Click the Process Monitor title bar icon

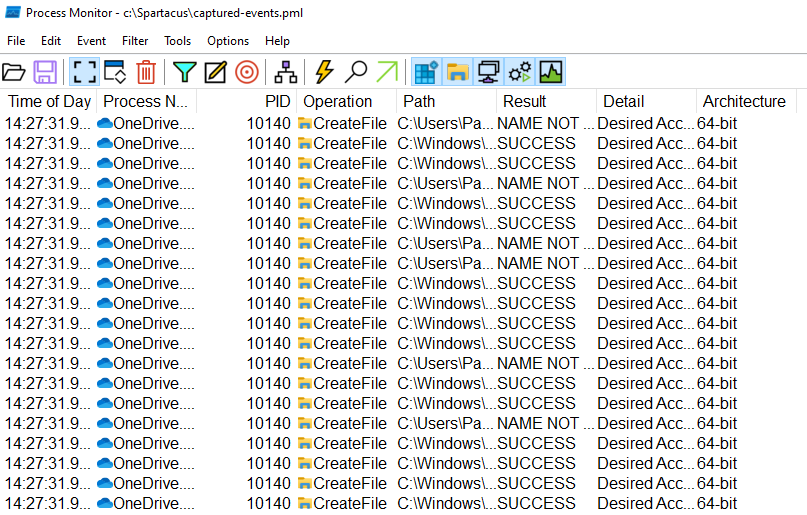coord(13,13)
